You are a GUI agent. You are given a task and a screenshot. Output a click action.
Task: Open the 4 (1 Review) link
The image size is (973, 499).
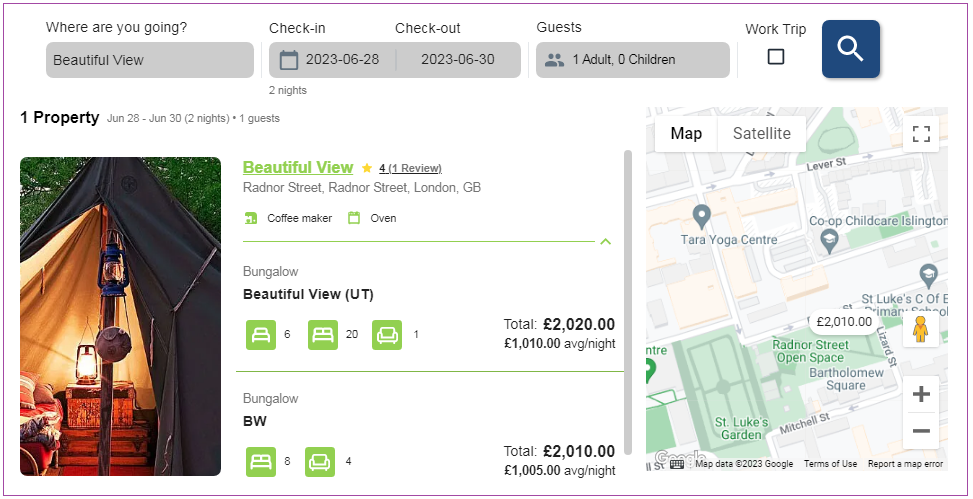click(410, 168)
